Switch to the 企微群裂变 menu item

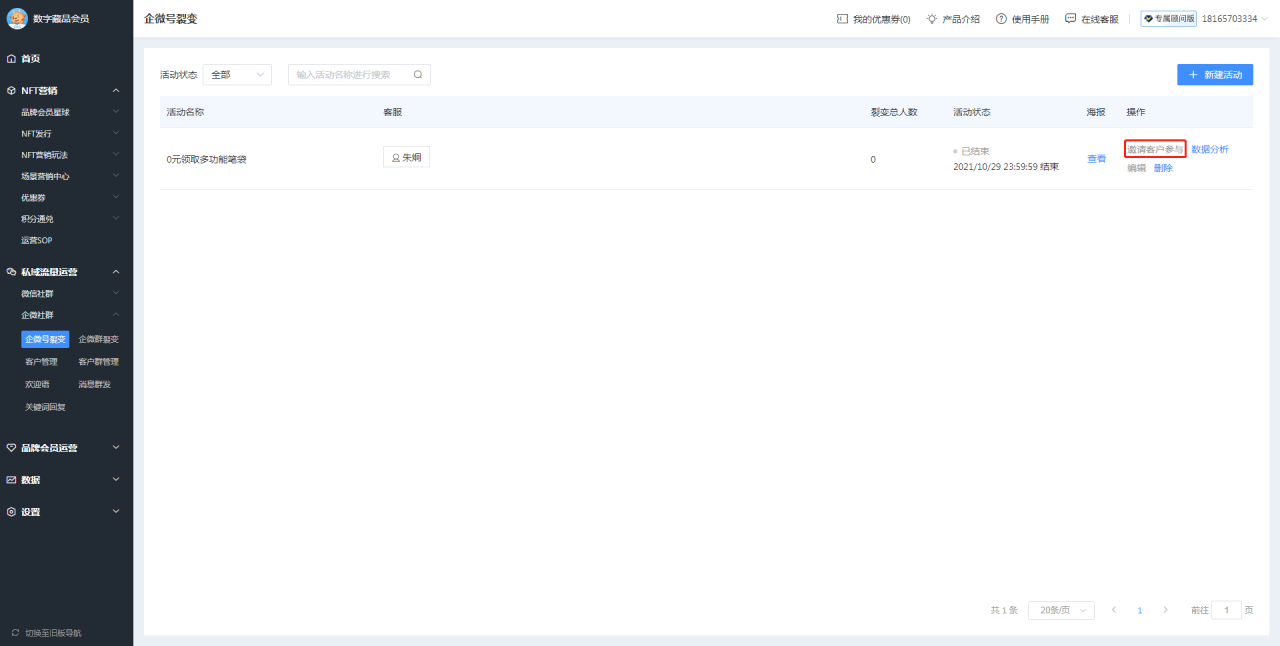click(x=99, y=338)
